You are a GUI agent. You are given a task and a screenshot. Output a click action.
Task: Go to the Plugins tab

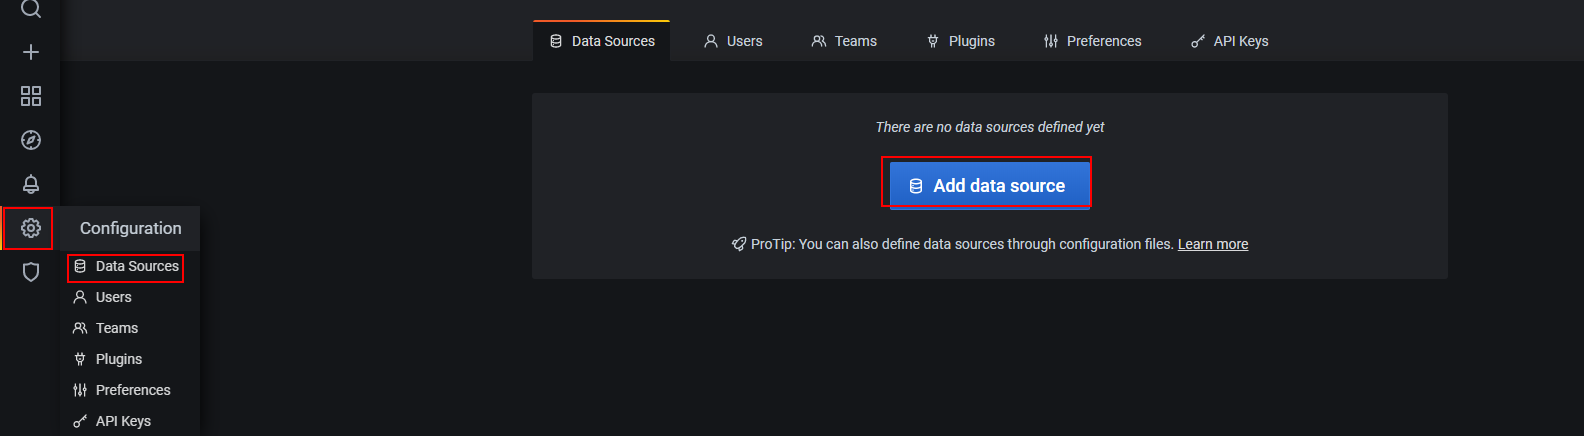[x=961, y=41]
